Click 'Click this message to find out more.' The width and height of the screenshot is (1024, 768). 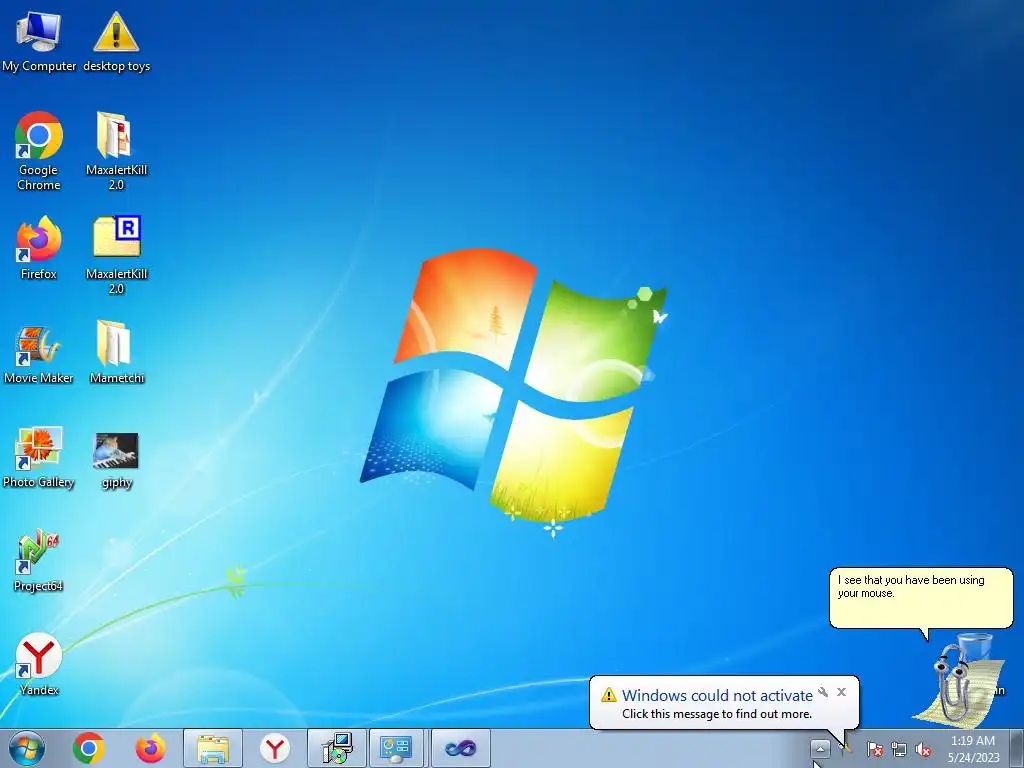[x=716, y=714]
